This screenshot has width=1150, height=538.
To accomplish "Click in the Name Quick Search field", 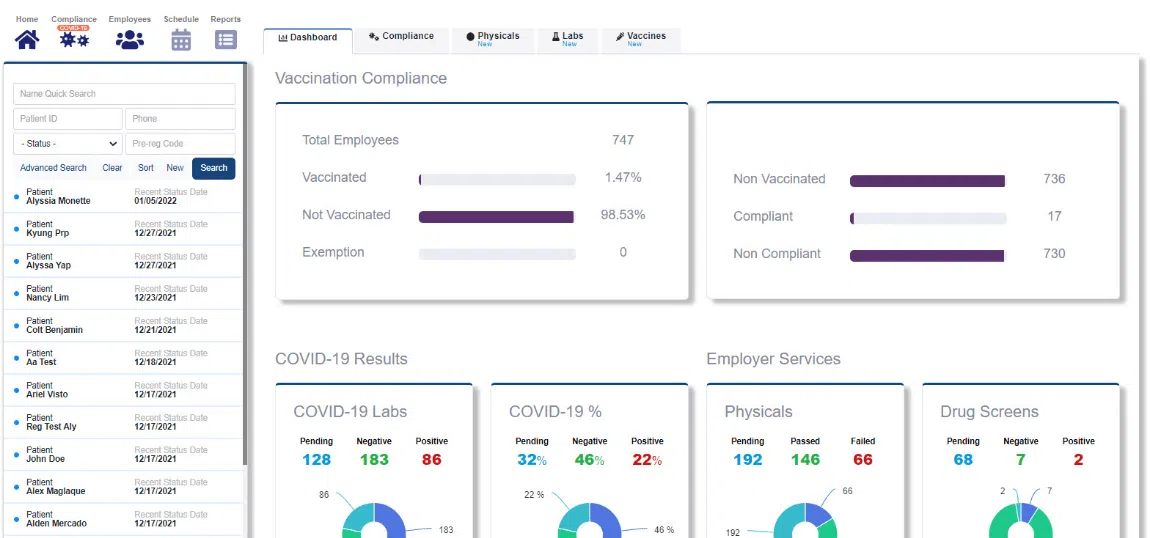I will click(124, 94).
